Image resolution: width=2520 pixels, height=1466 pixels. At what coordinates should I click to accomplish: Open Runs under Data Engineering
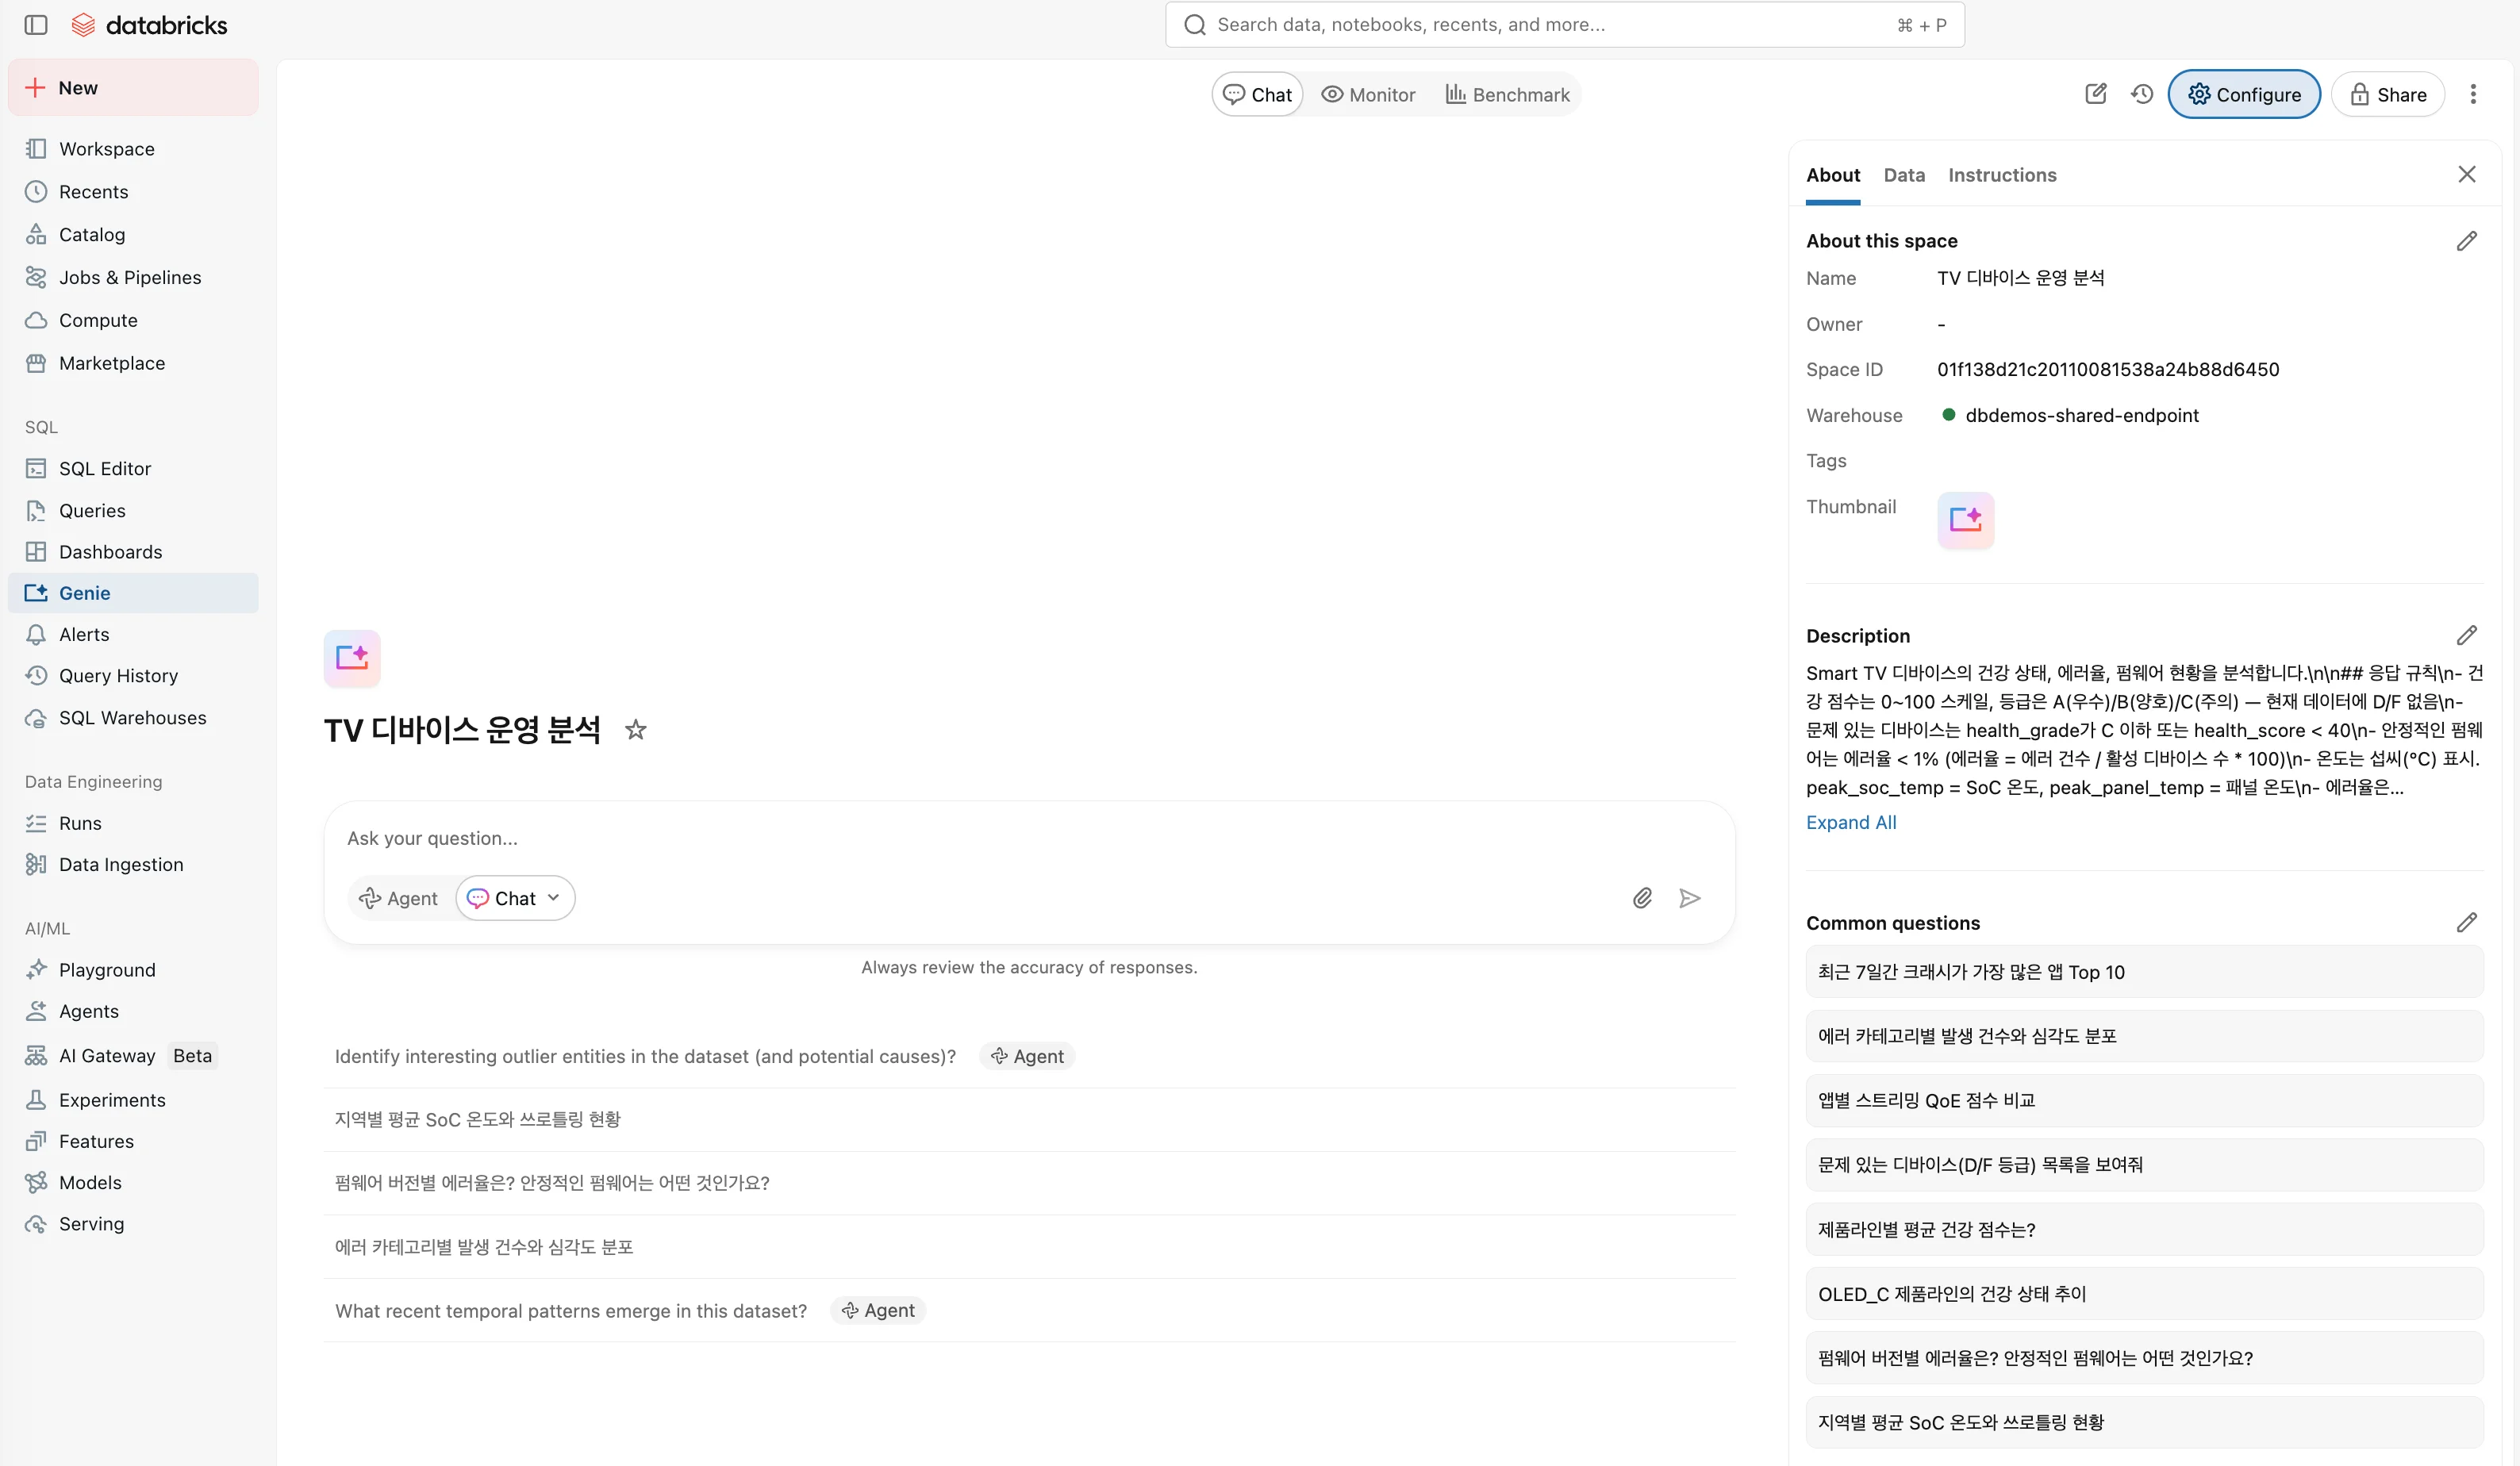tap(133, 824)
